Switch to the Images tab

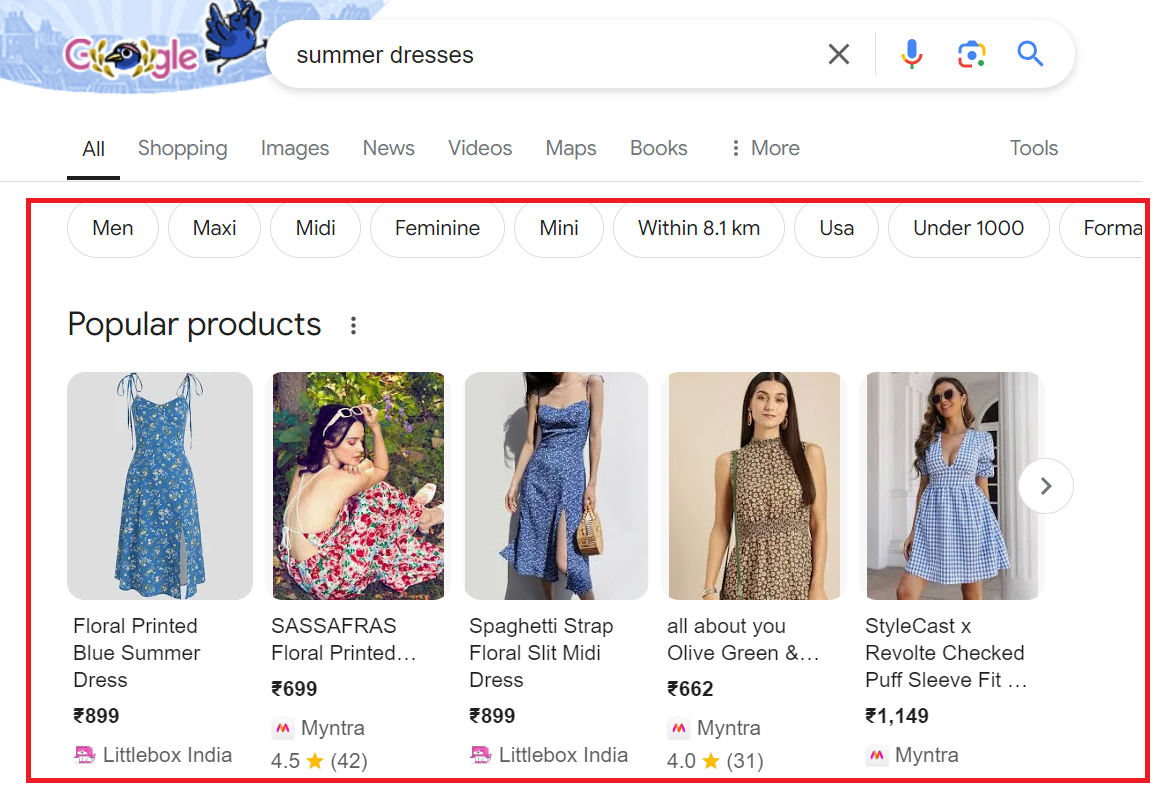294,148
